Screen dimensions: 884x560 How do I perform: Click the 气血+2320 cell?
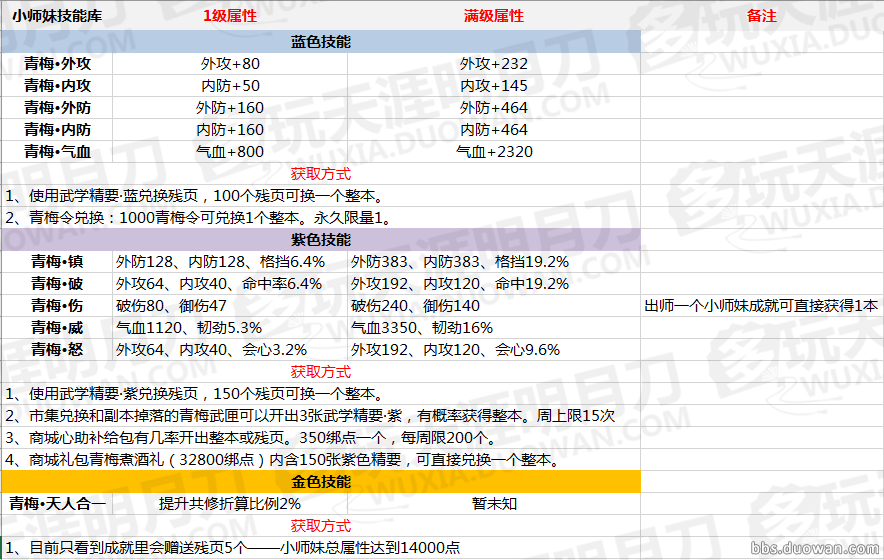pos(494,152)
